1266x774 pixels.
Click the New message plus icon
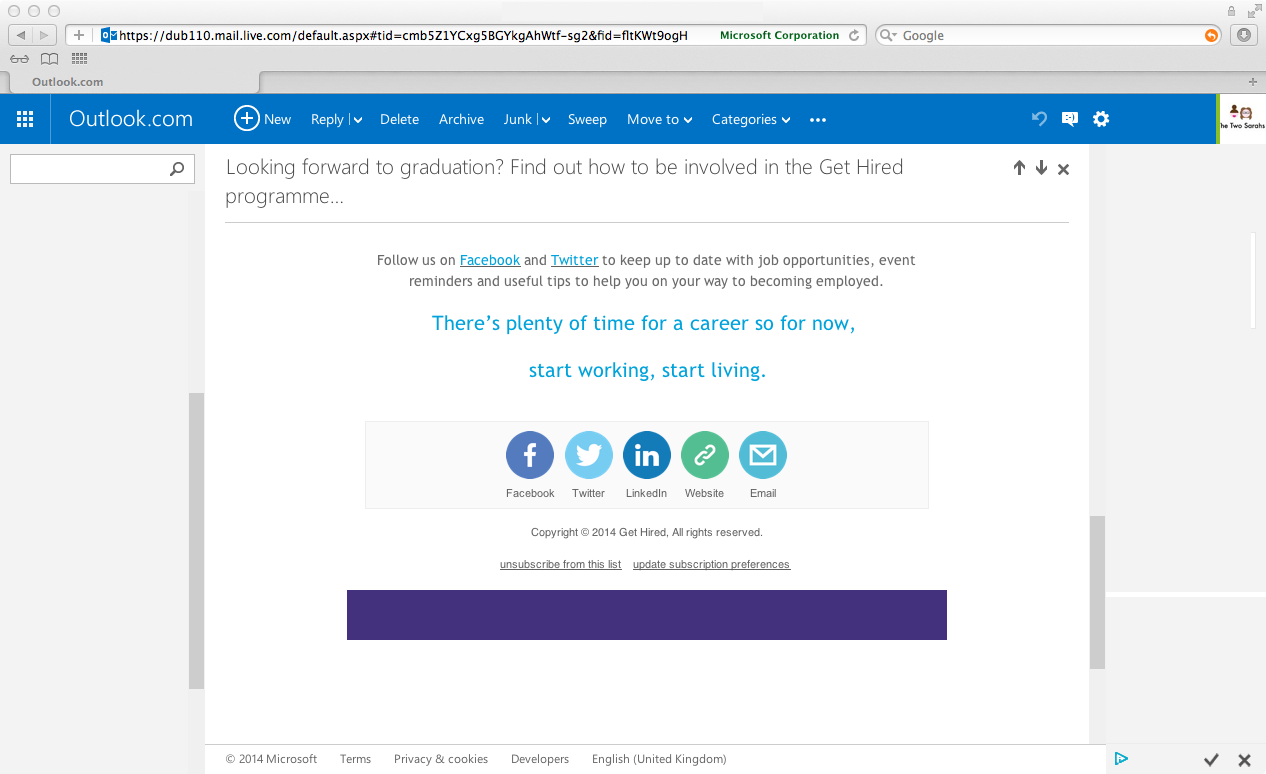(x=246, y=119)
